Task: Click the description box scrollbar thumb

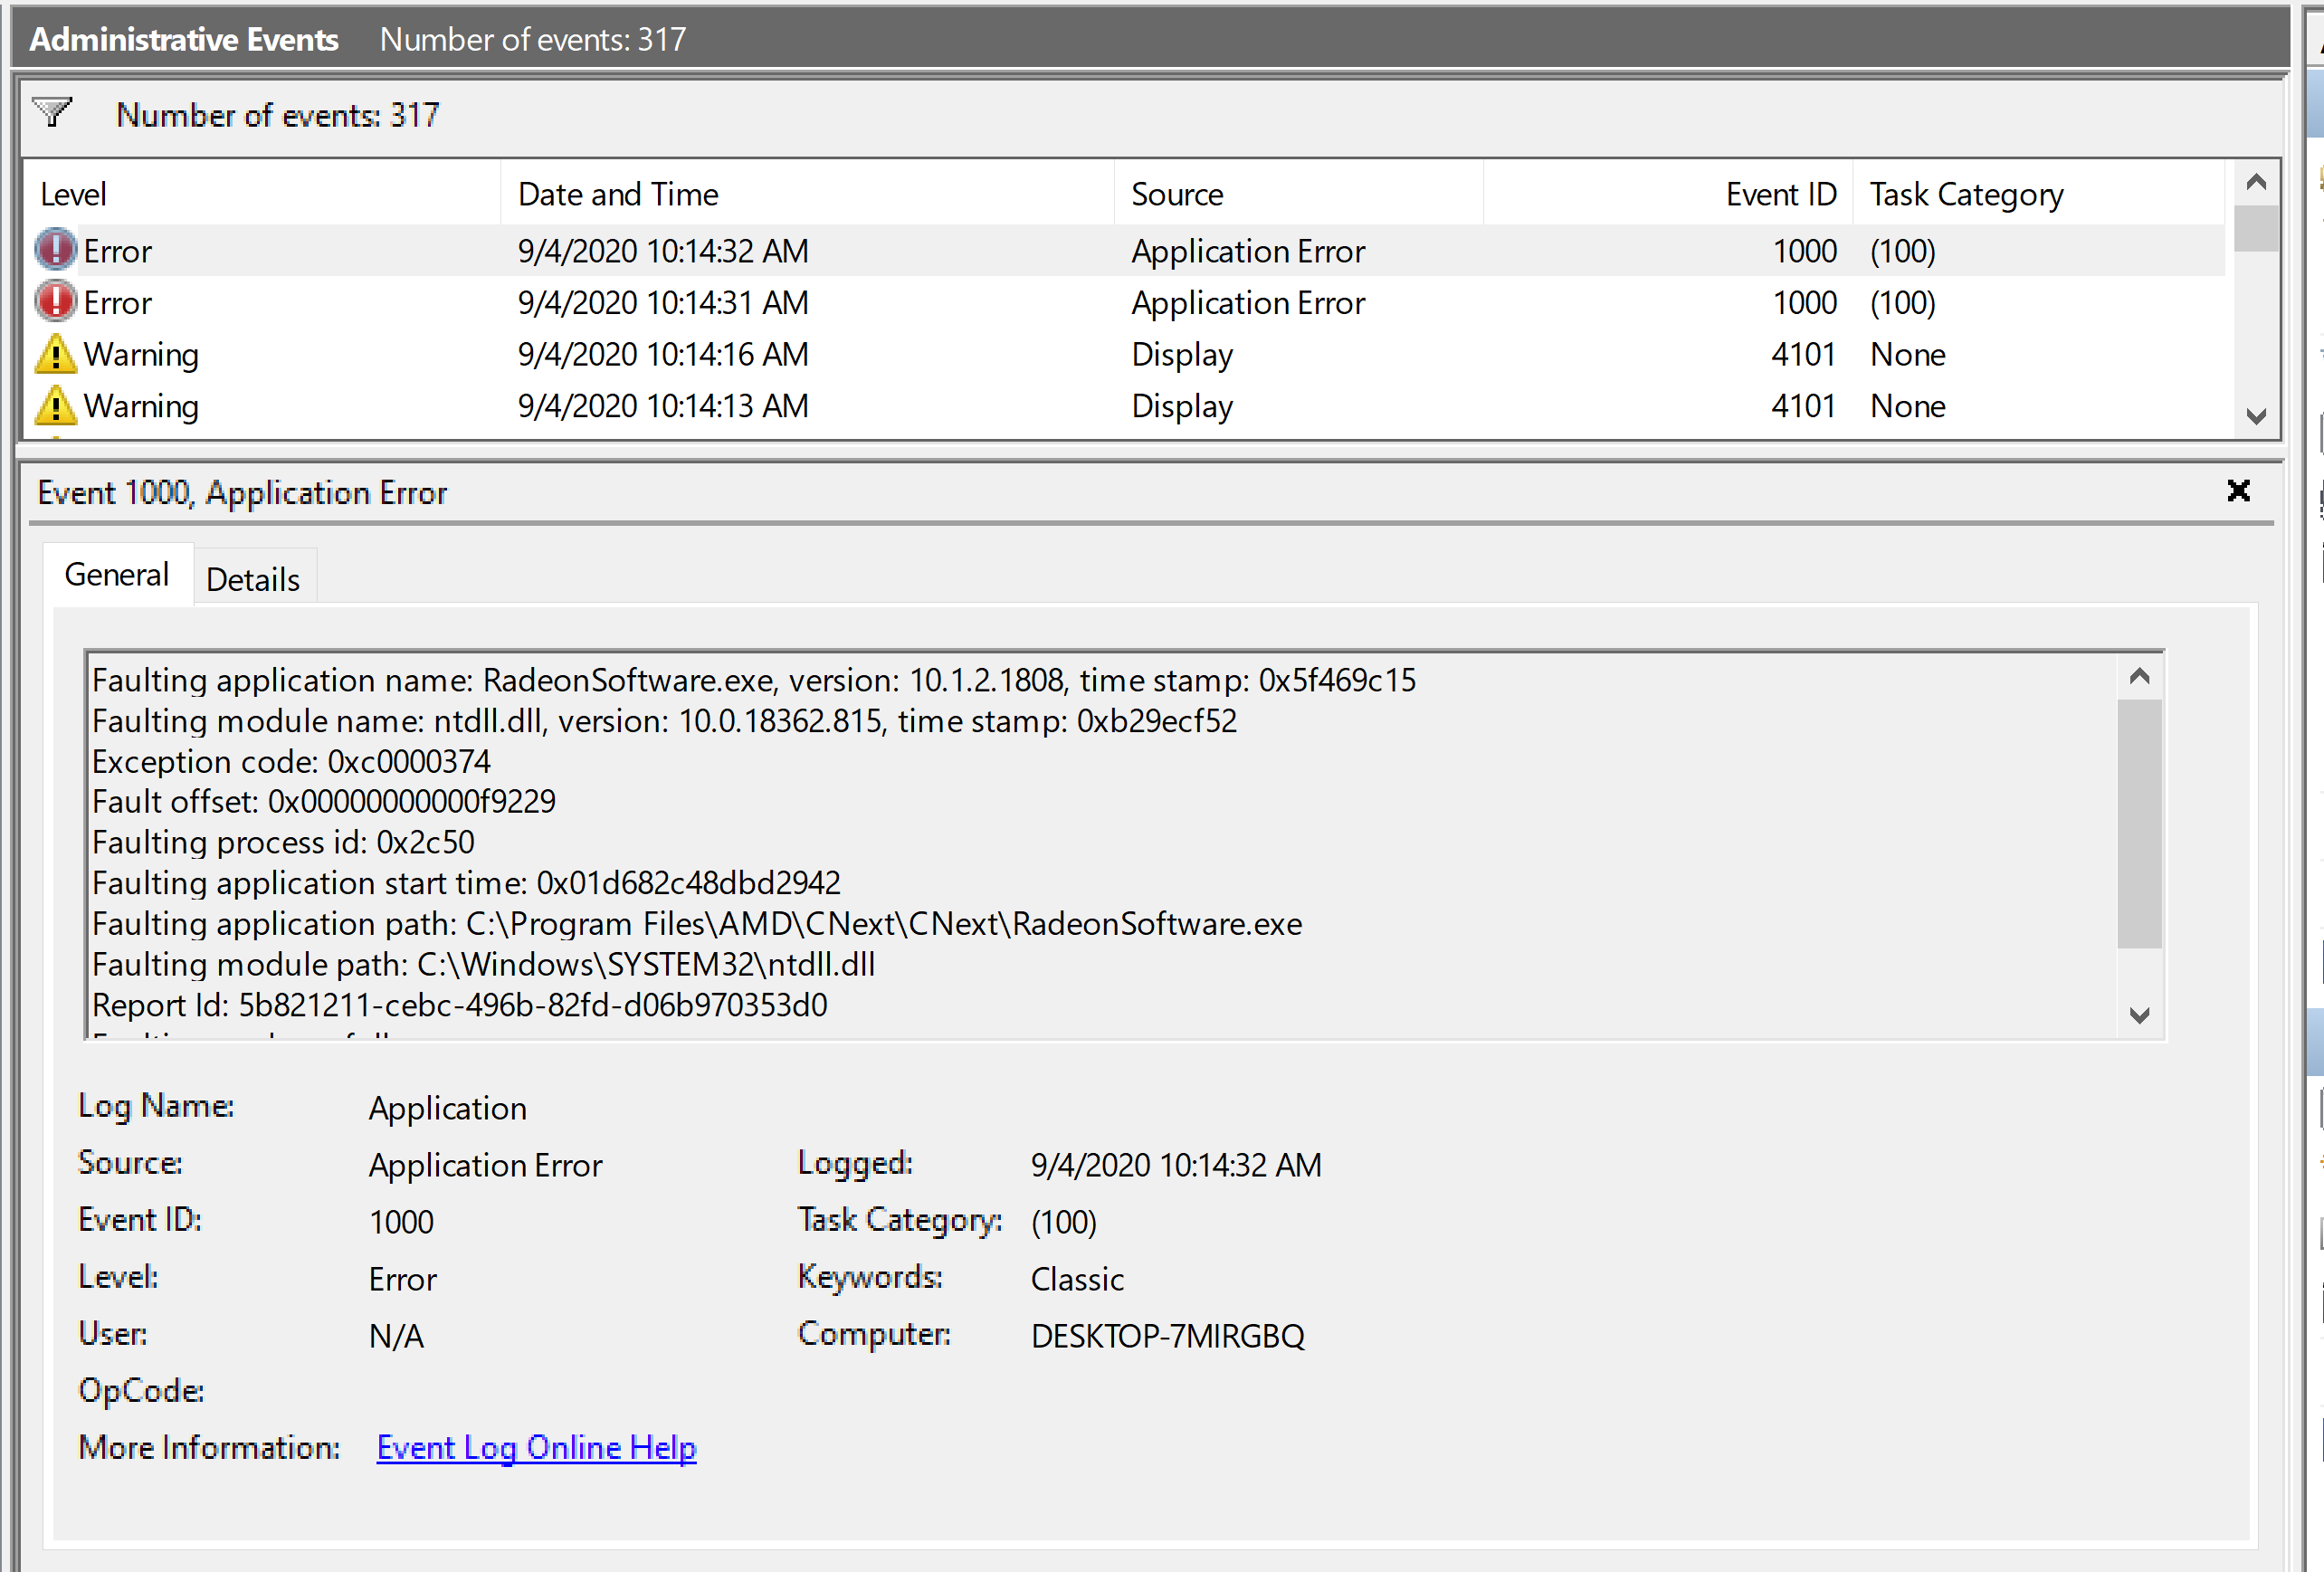Action: (x=2140, y=823)
